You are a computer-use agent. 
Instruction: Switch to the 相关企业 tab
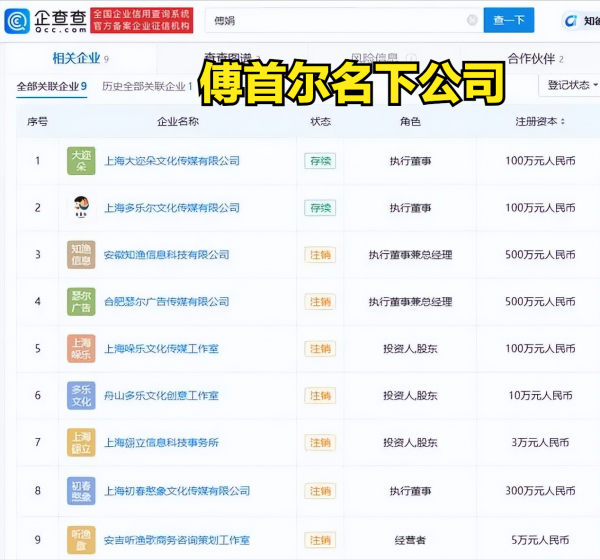[x=80, y=59]
